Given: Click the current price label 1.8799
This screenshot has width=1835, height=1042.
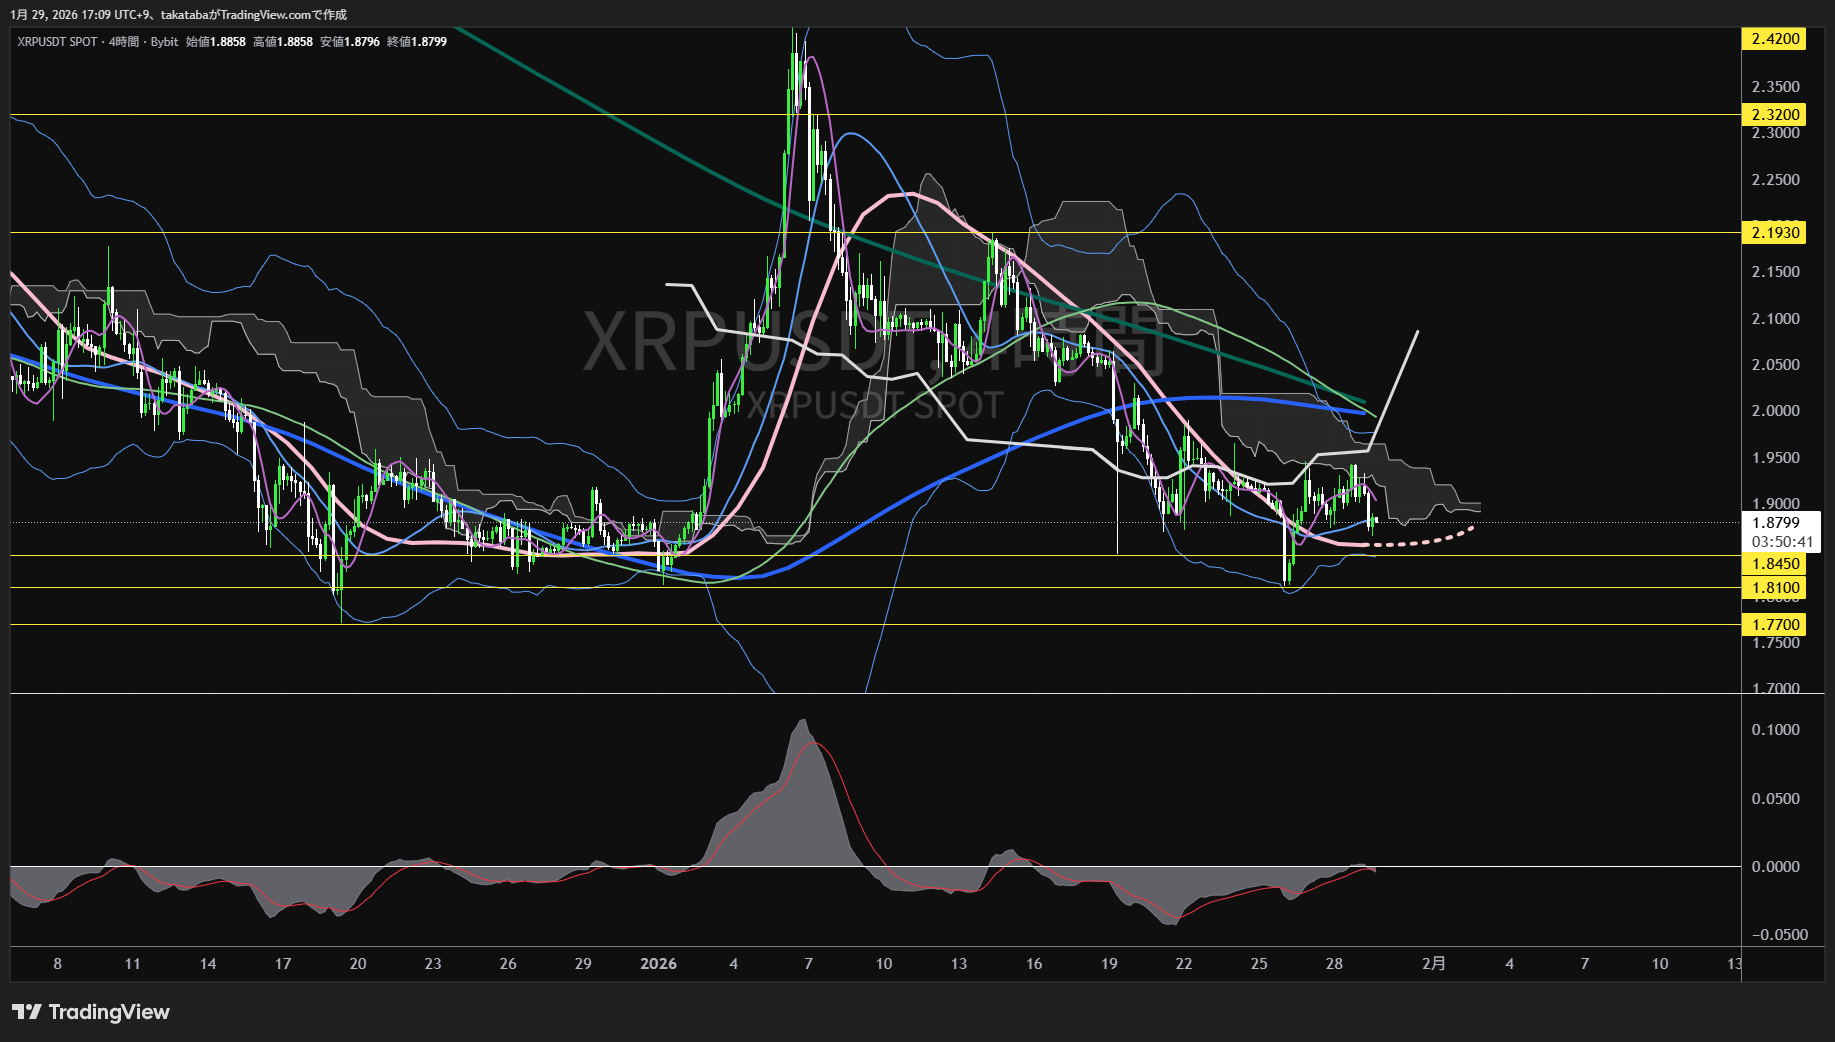Looking at the screenshot, I should pyautogui.click(x=1776, y=523).
